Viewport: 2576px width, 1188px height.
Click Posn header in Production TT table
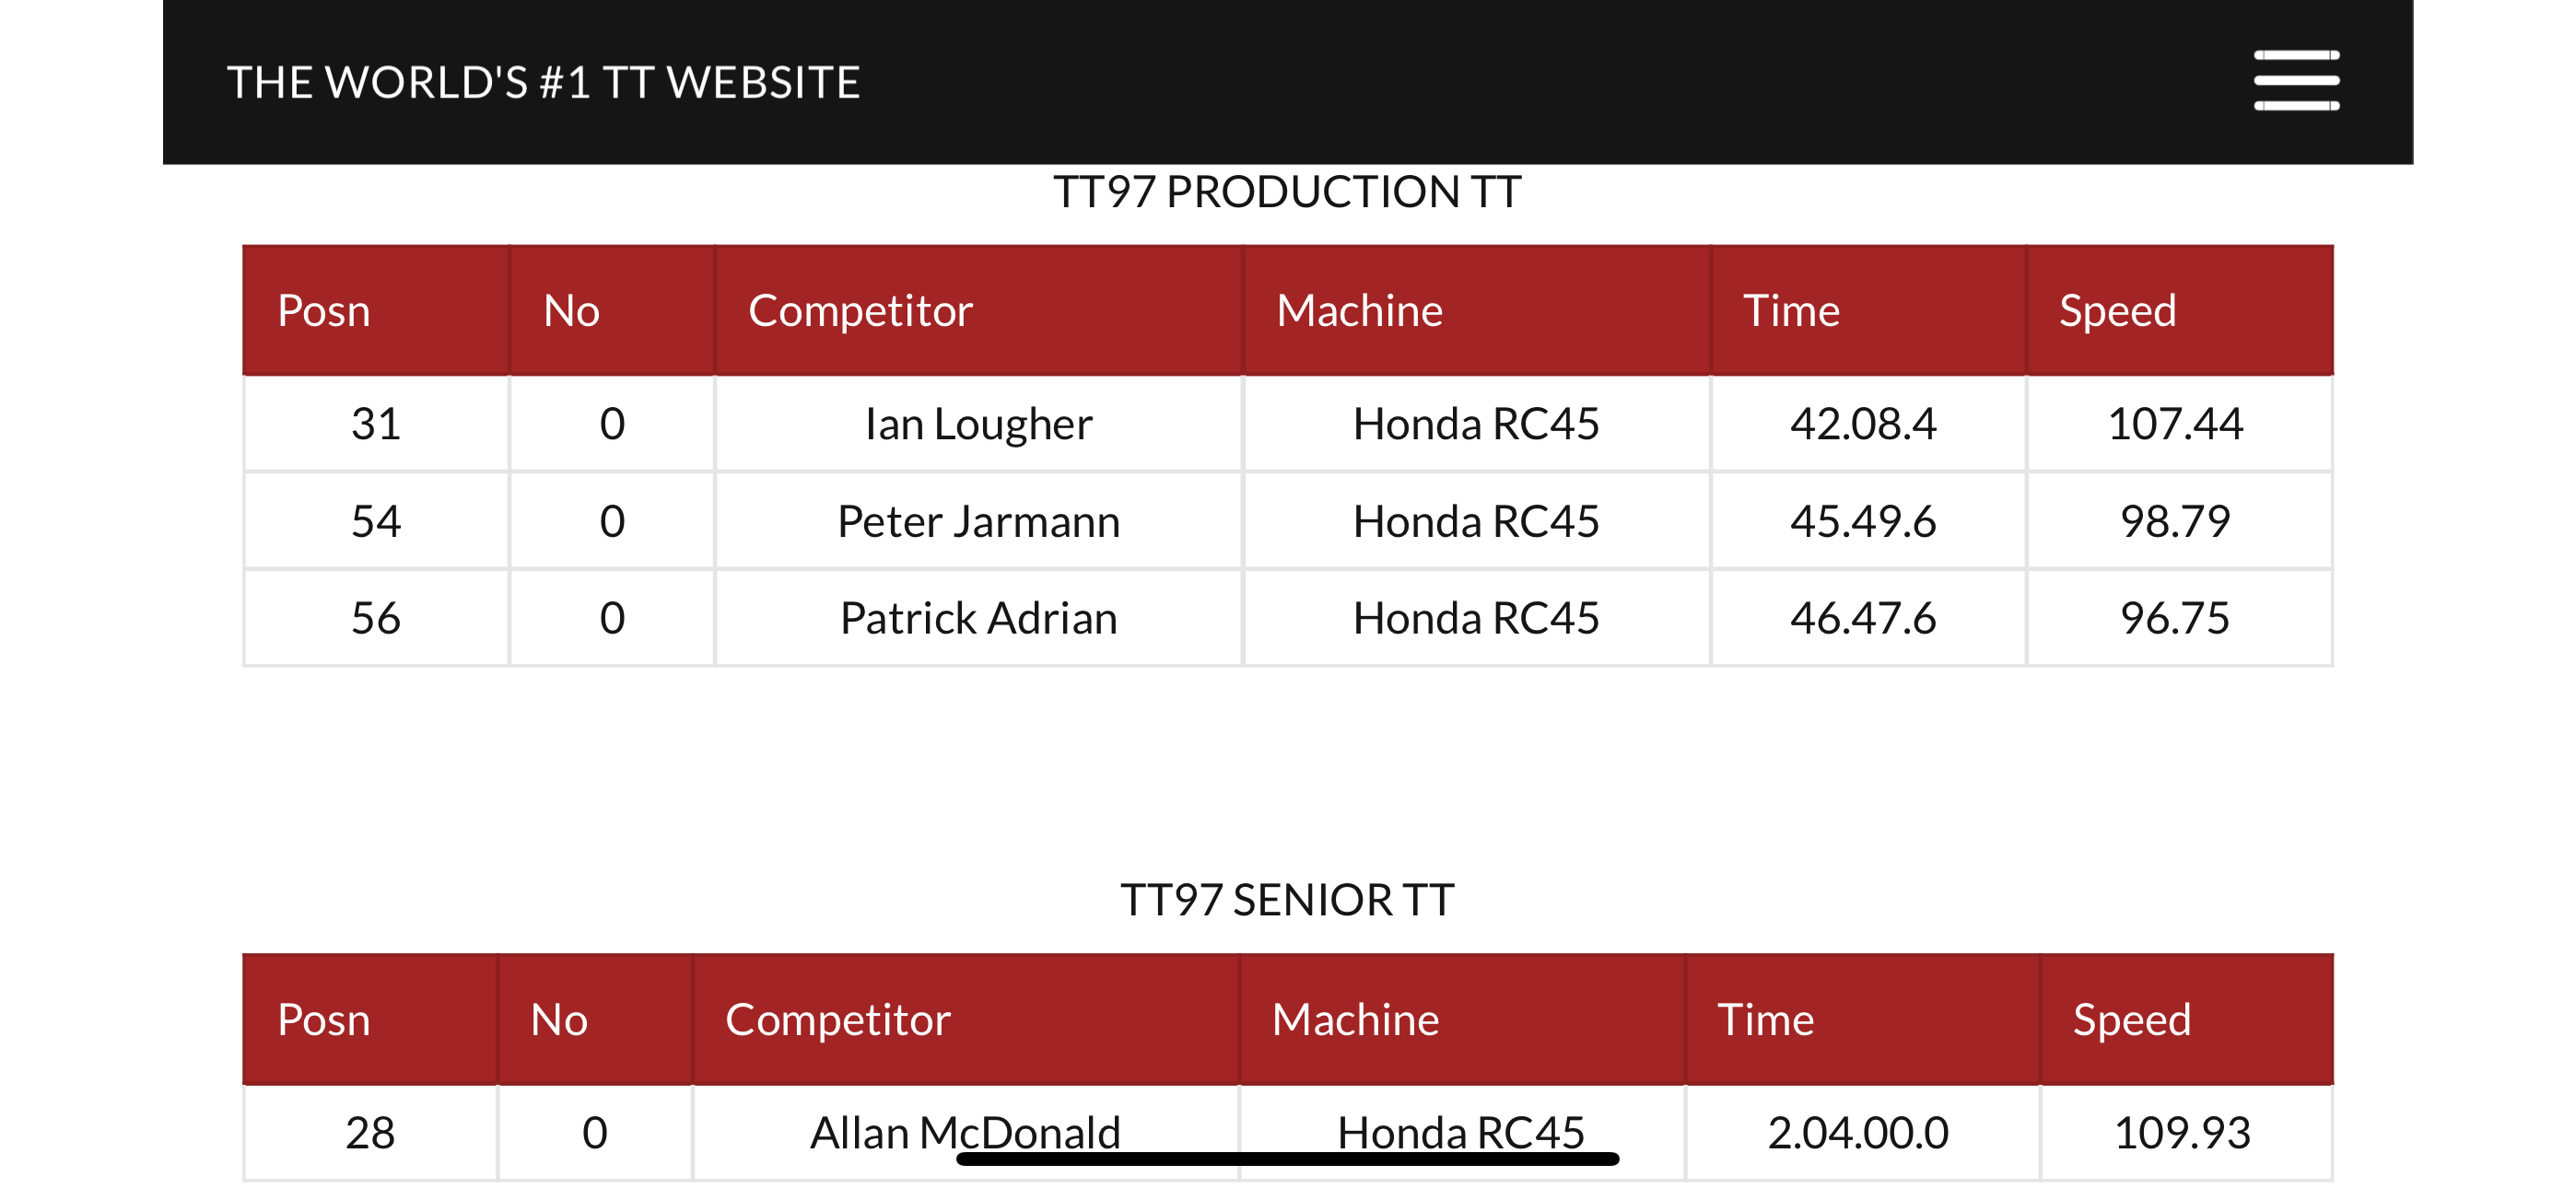[x=324, y=311]
